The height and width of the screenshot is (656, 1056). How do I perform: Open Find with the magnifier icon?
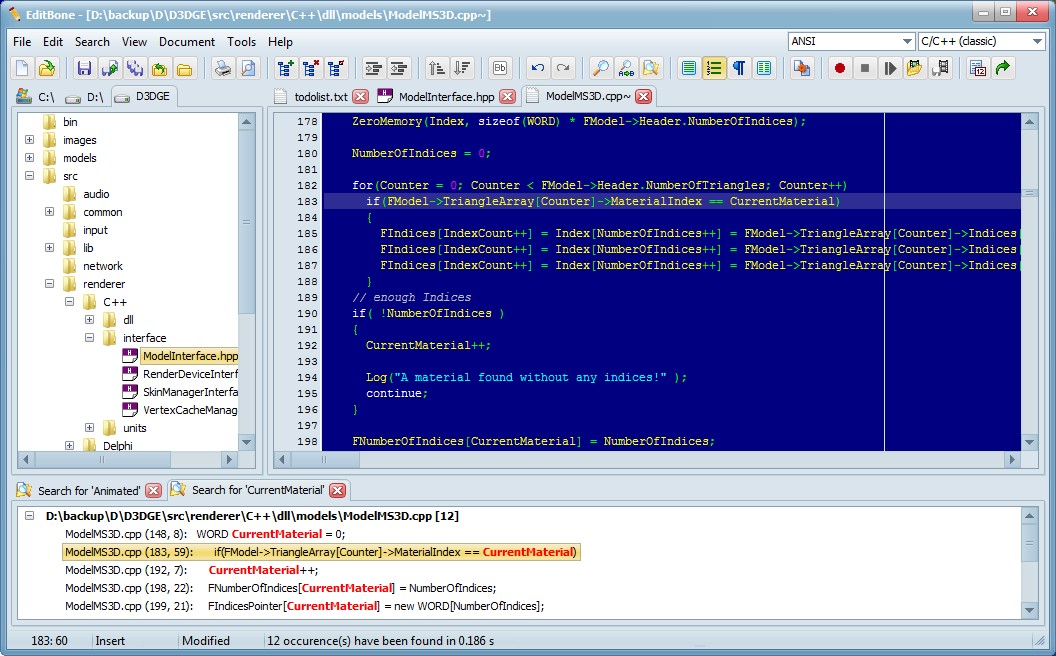(600, 68)
